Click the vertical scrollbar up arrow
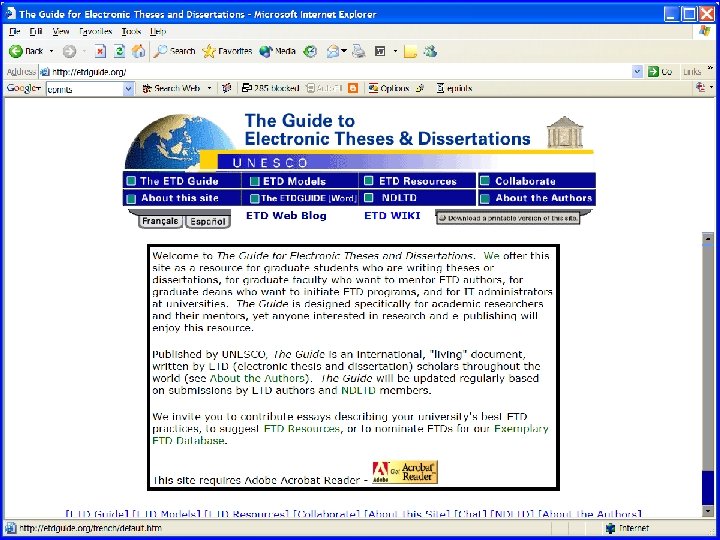This screenshot has width=720, height=540. coord(708,239)
